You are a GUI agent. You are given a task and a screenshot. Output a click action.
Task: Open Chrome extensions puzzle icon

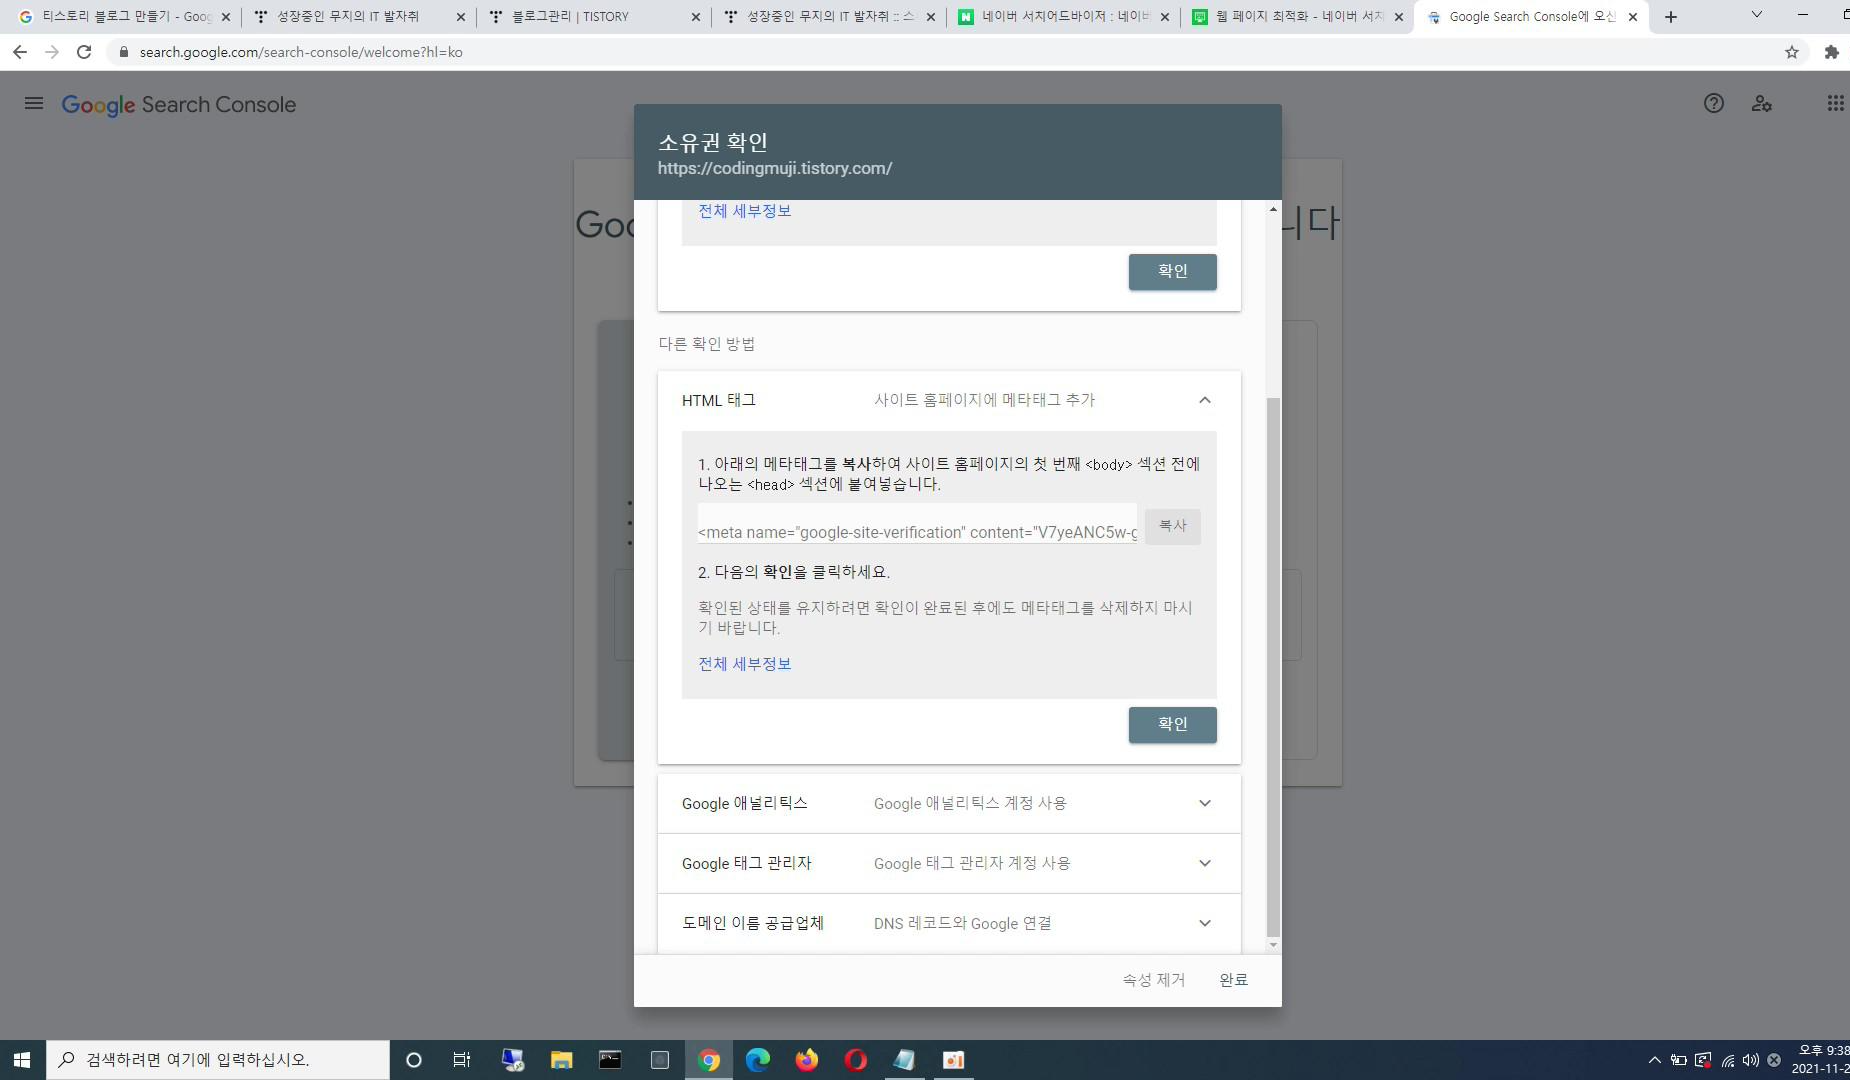(x=1832, y=52)
